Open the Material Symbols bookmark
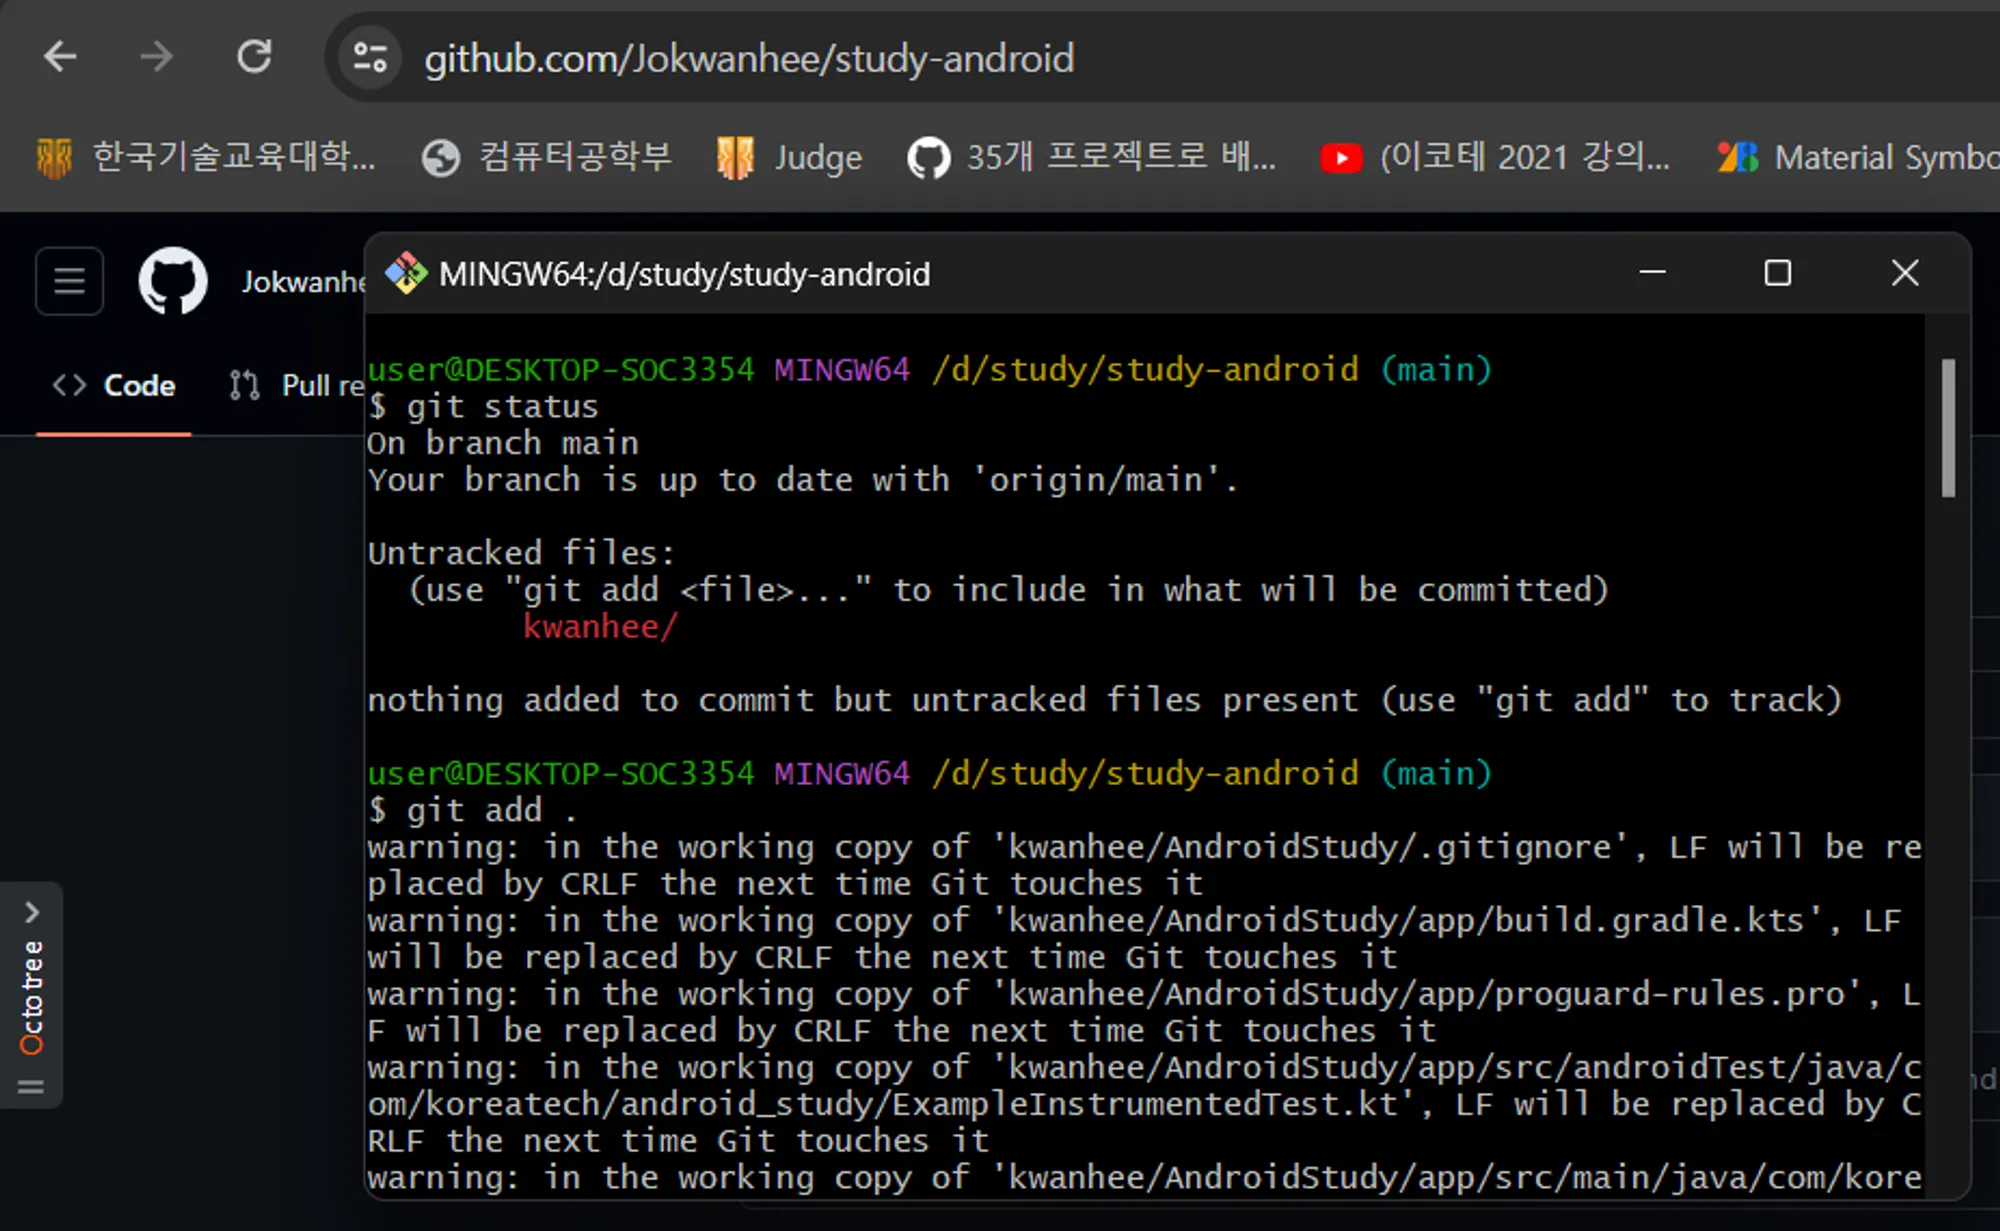The height and width of the screenshot is (1231, 2000). pyautogui.click(x=1857, y=157)
